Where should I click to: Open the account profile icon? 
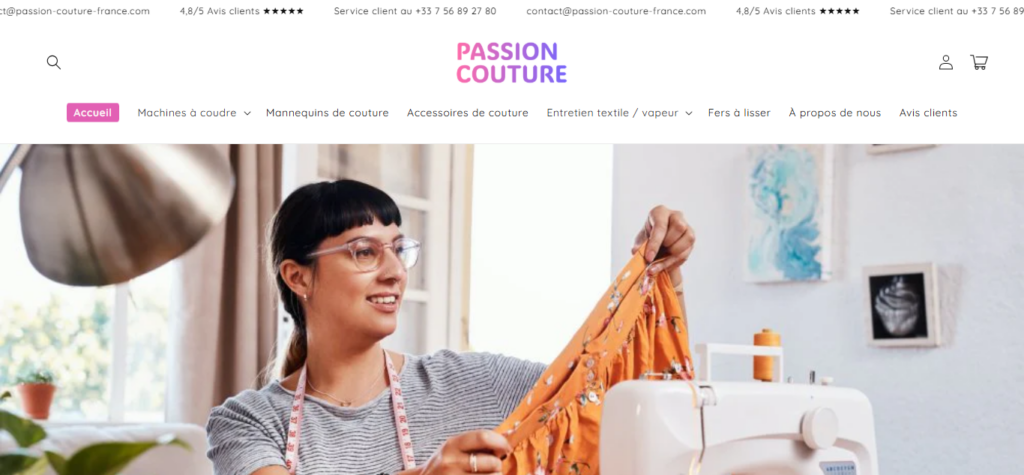(946, 62)
